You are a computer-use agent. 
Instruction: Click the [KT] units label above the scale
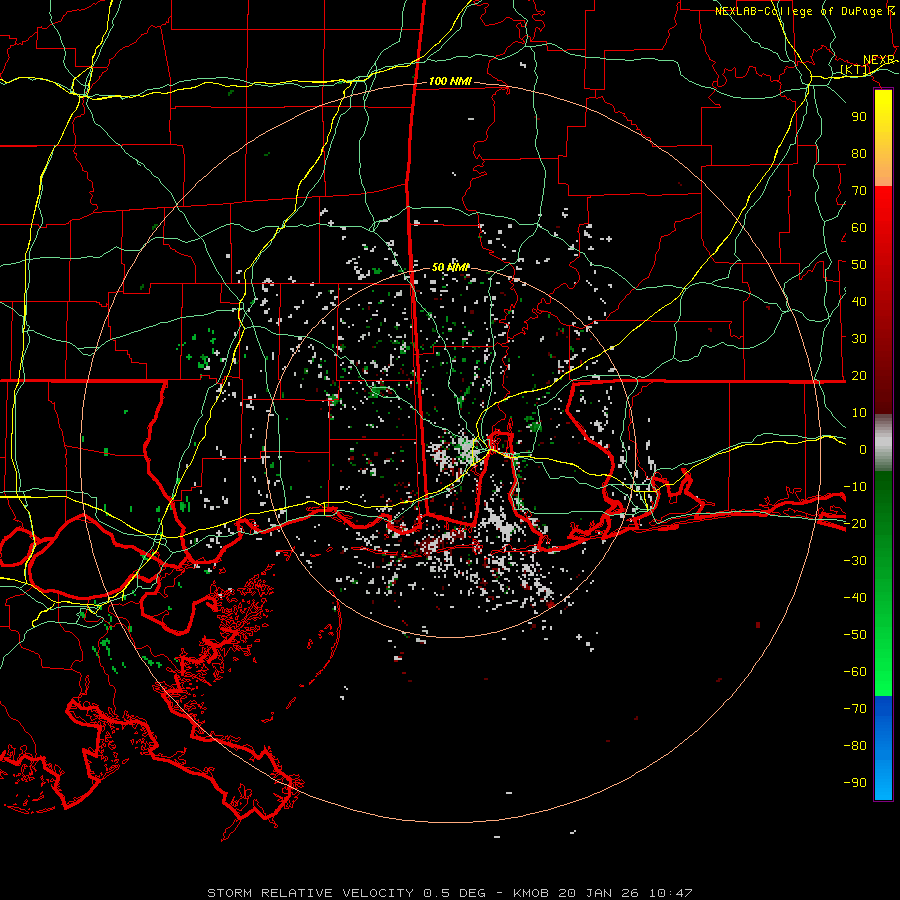tap(856, 70)
